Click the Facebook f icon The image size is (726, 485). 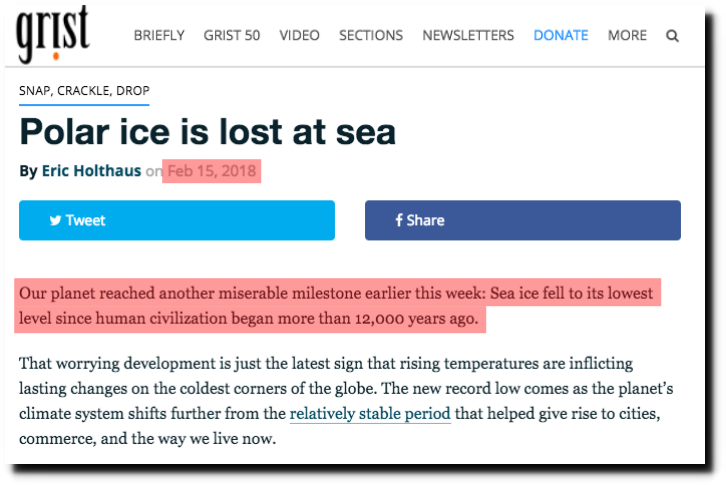pyautogui.click(x=399, y=220)
